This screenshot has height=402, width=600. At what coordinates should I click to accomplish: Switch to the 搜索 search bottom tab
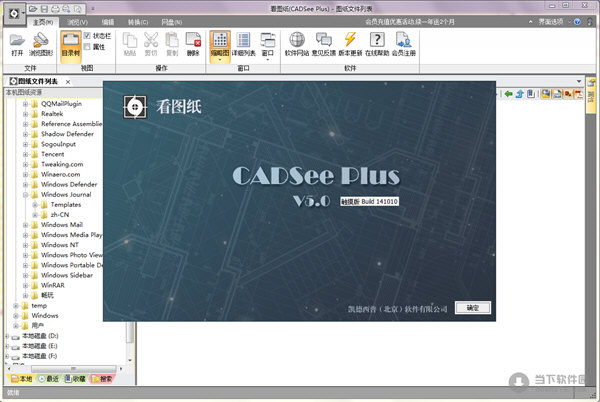click(x=102, y=379)
